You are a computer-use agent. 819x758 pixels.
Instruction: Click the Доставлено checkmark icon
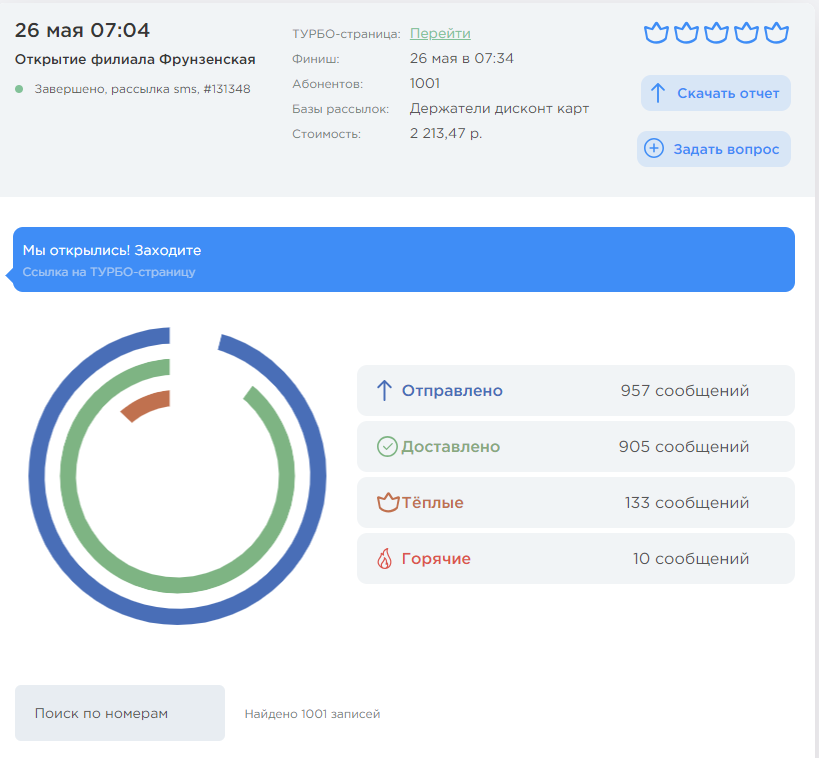point(387,447)
